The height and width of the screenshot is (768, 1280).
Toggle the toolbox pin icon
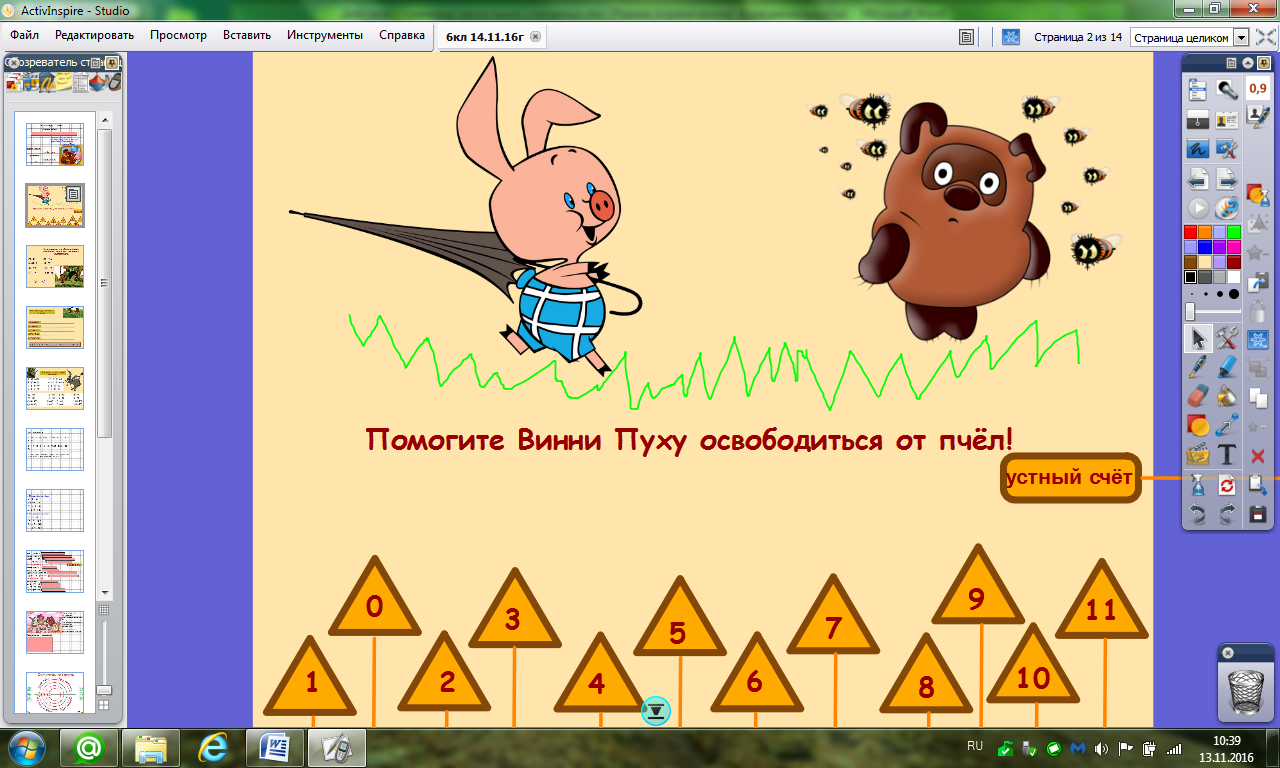[1262, 62]
